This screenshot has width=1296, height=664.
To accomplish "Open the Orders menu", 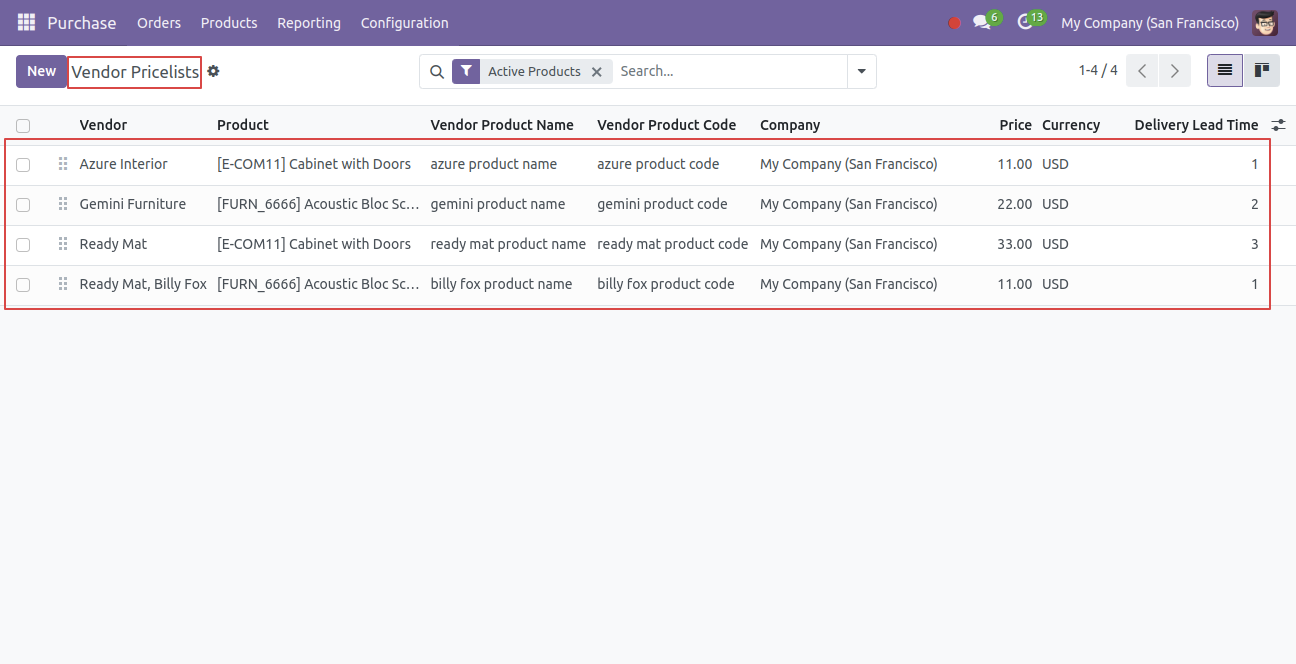I will 159,23.
